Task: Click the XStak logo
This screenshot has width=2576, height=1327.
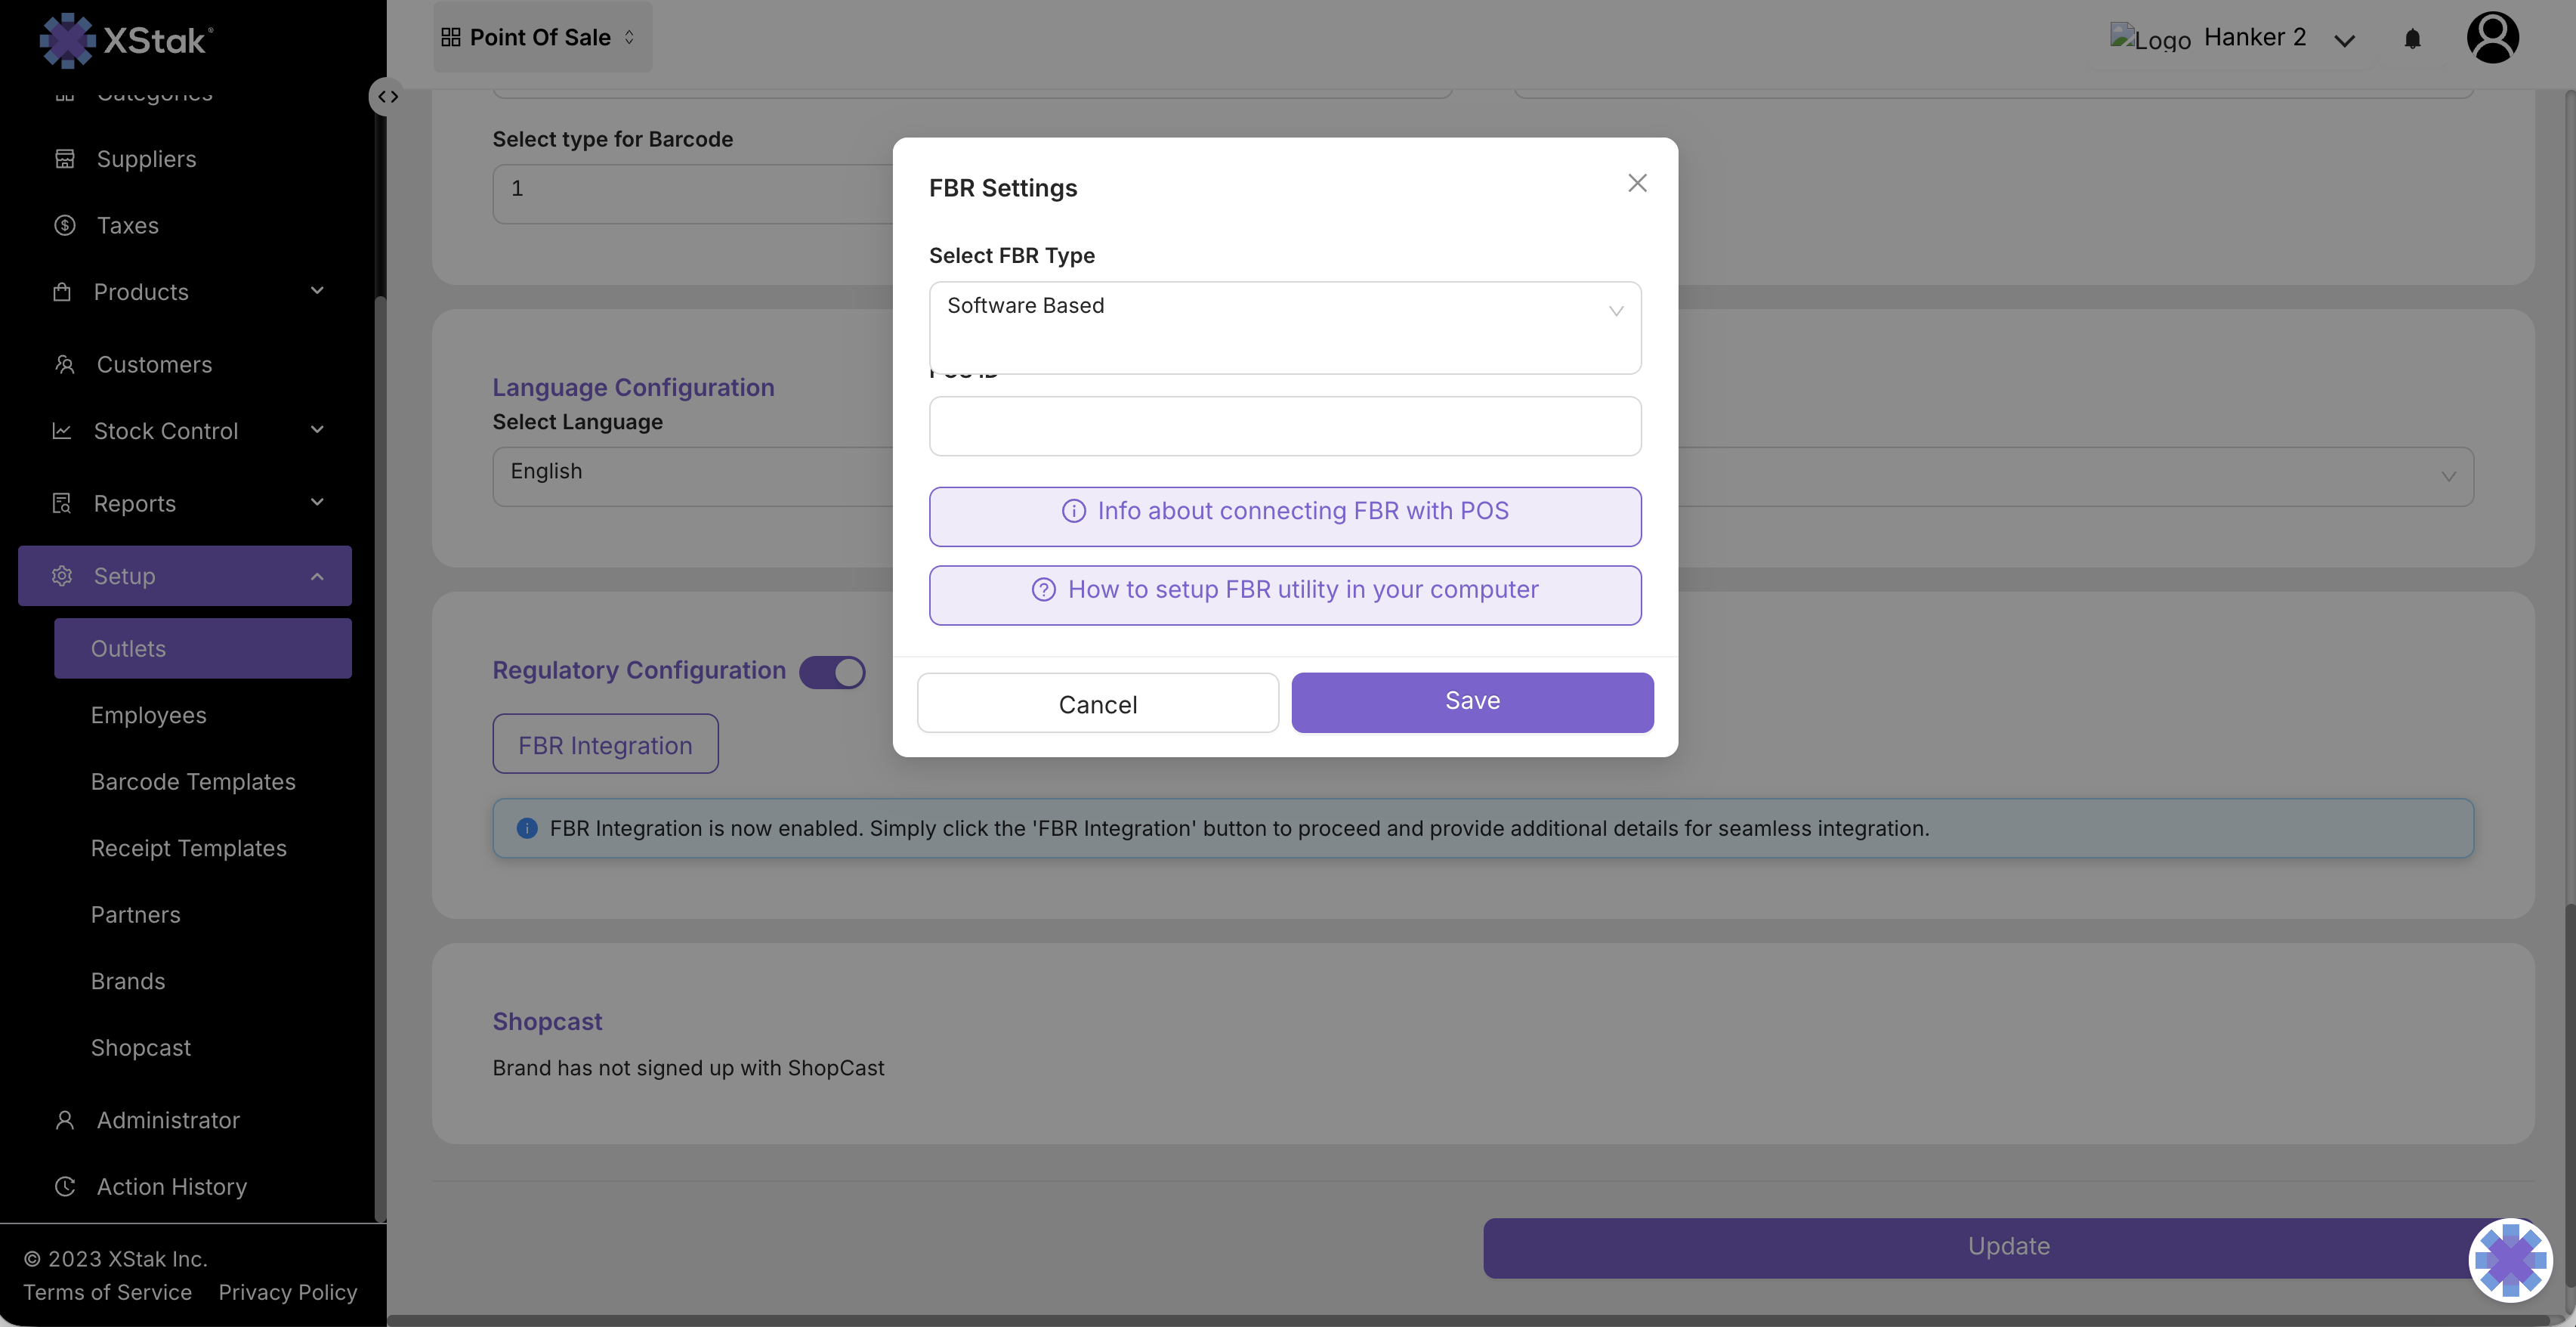Action: coord(126,40)
